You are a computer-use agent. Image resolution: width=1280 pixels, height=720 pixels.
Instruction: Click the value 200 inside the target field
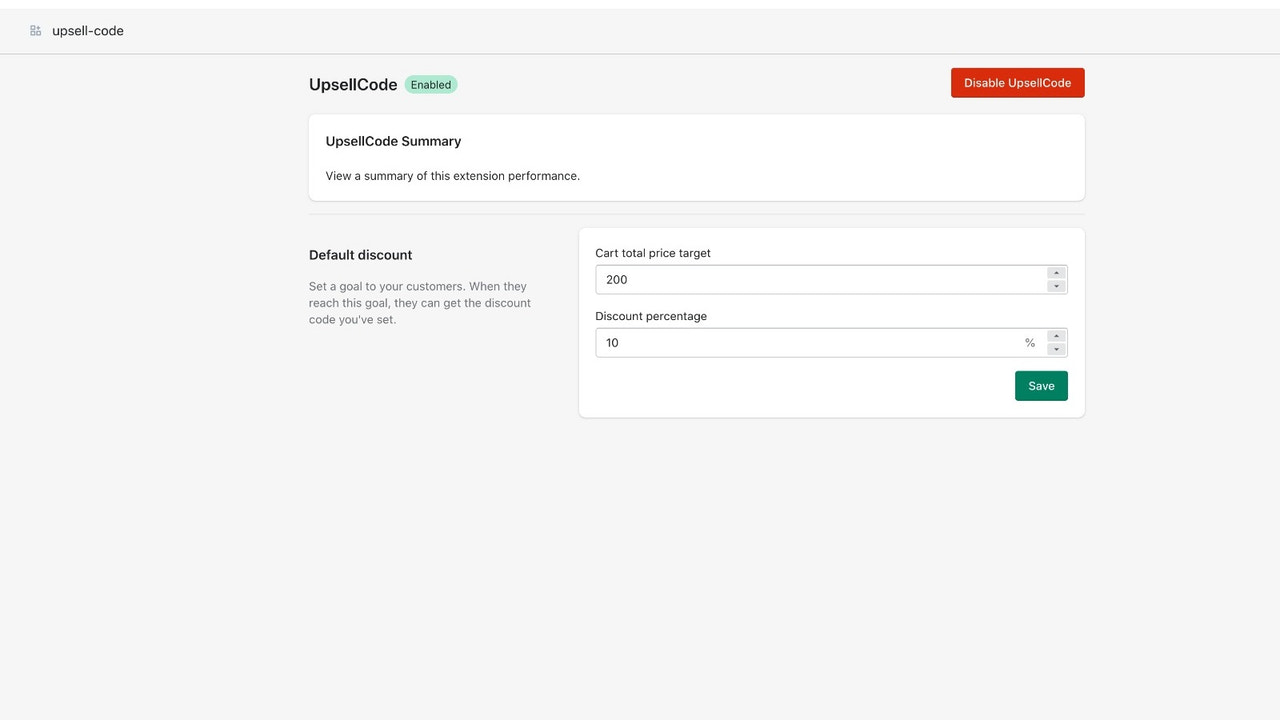click(617, 279)
